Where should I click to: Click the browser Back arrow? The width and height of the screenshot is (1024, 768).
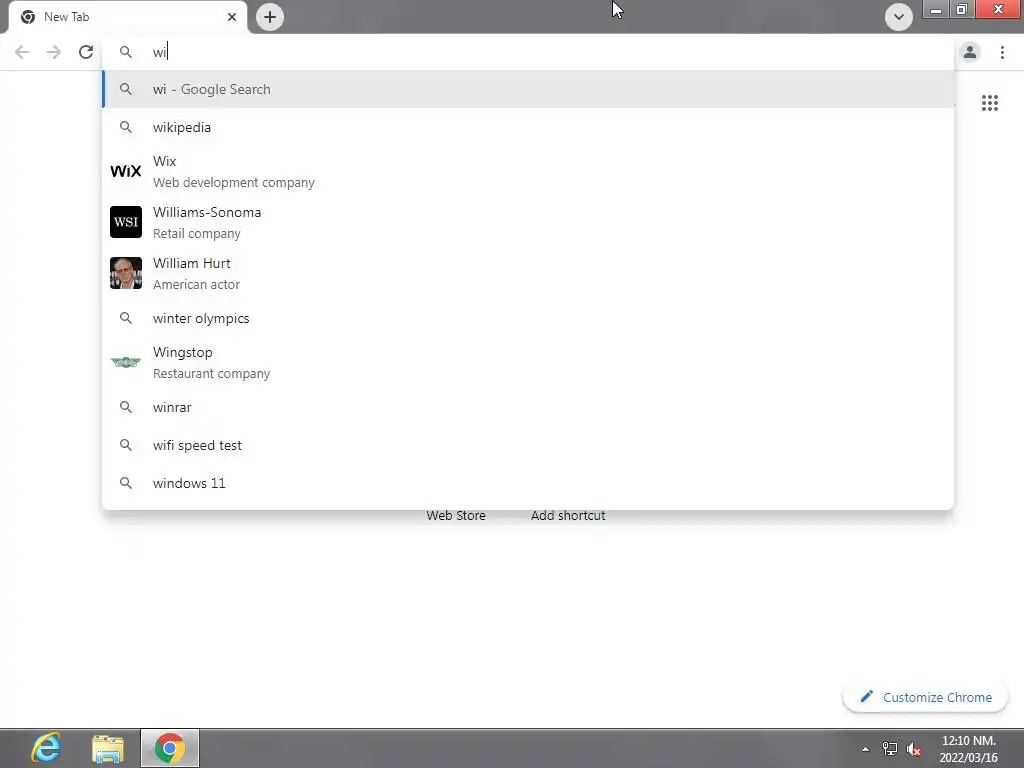tap(22, 52)
